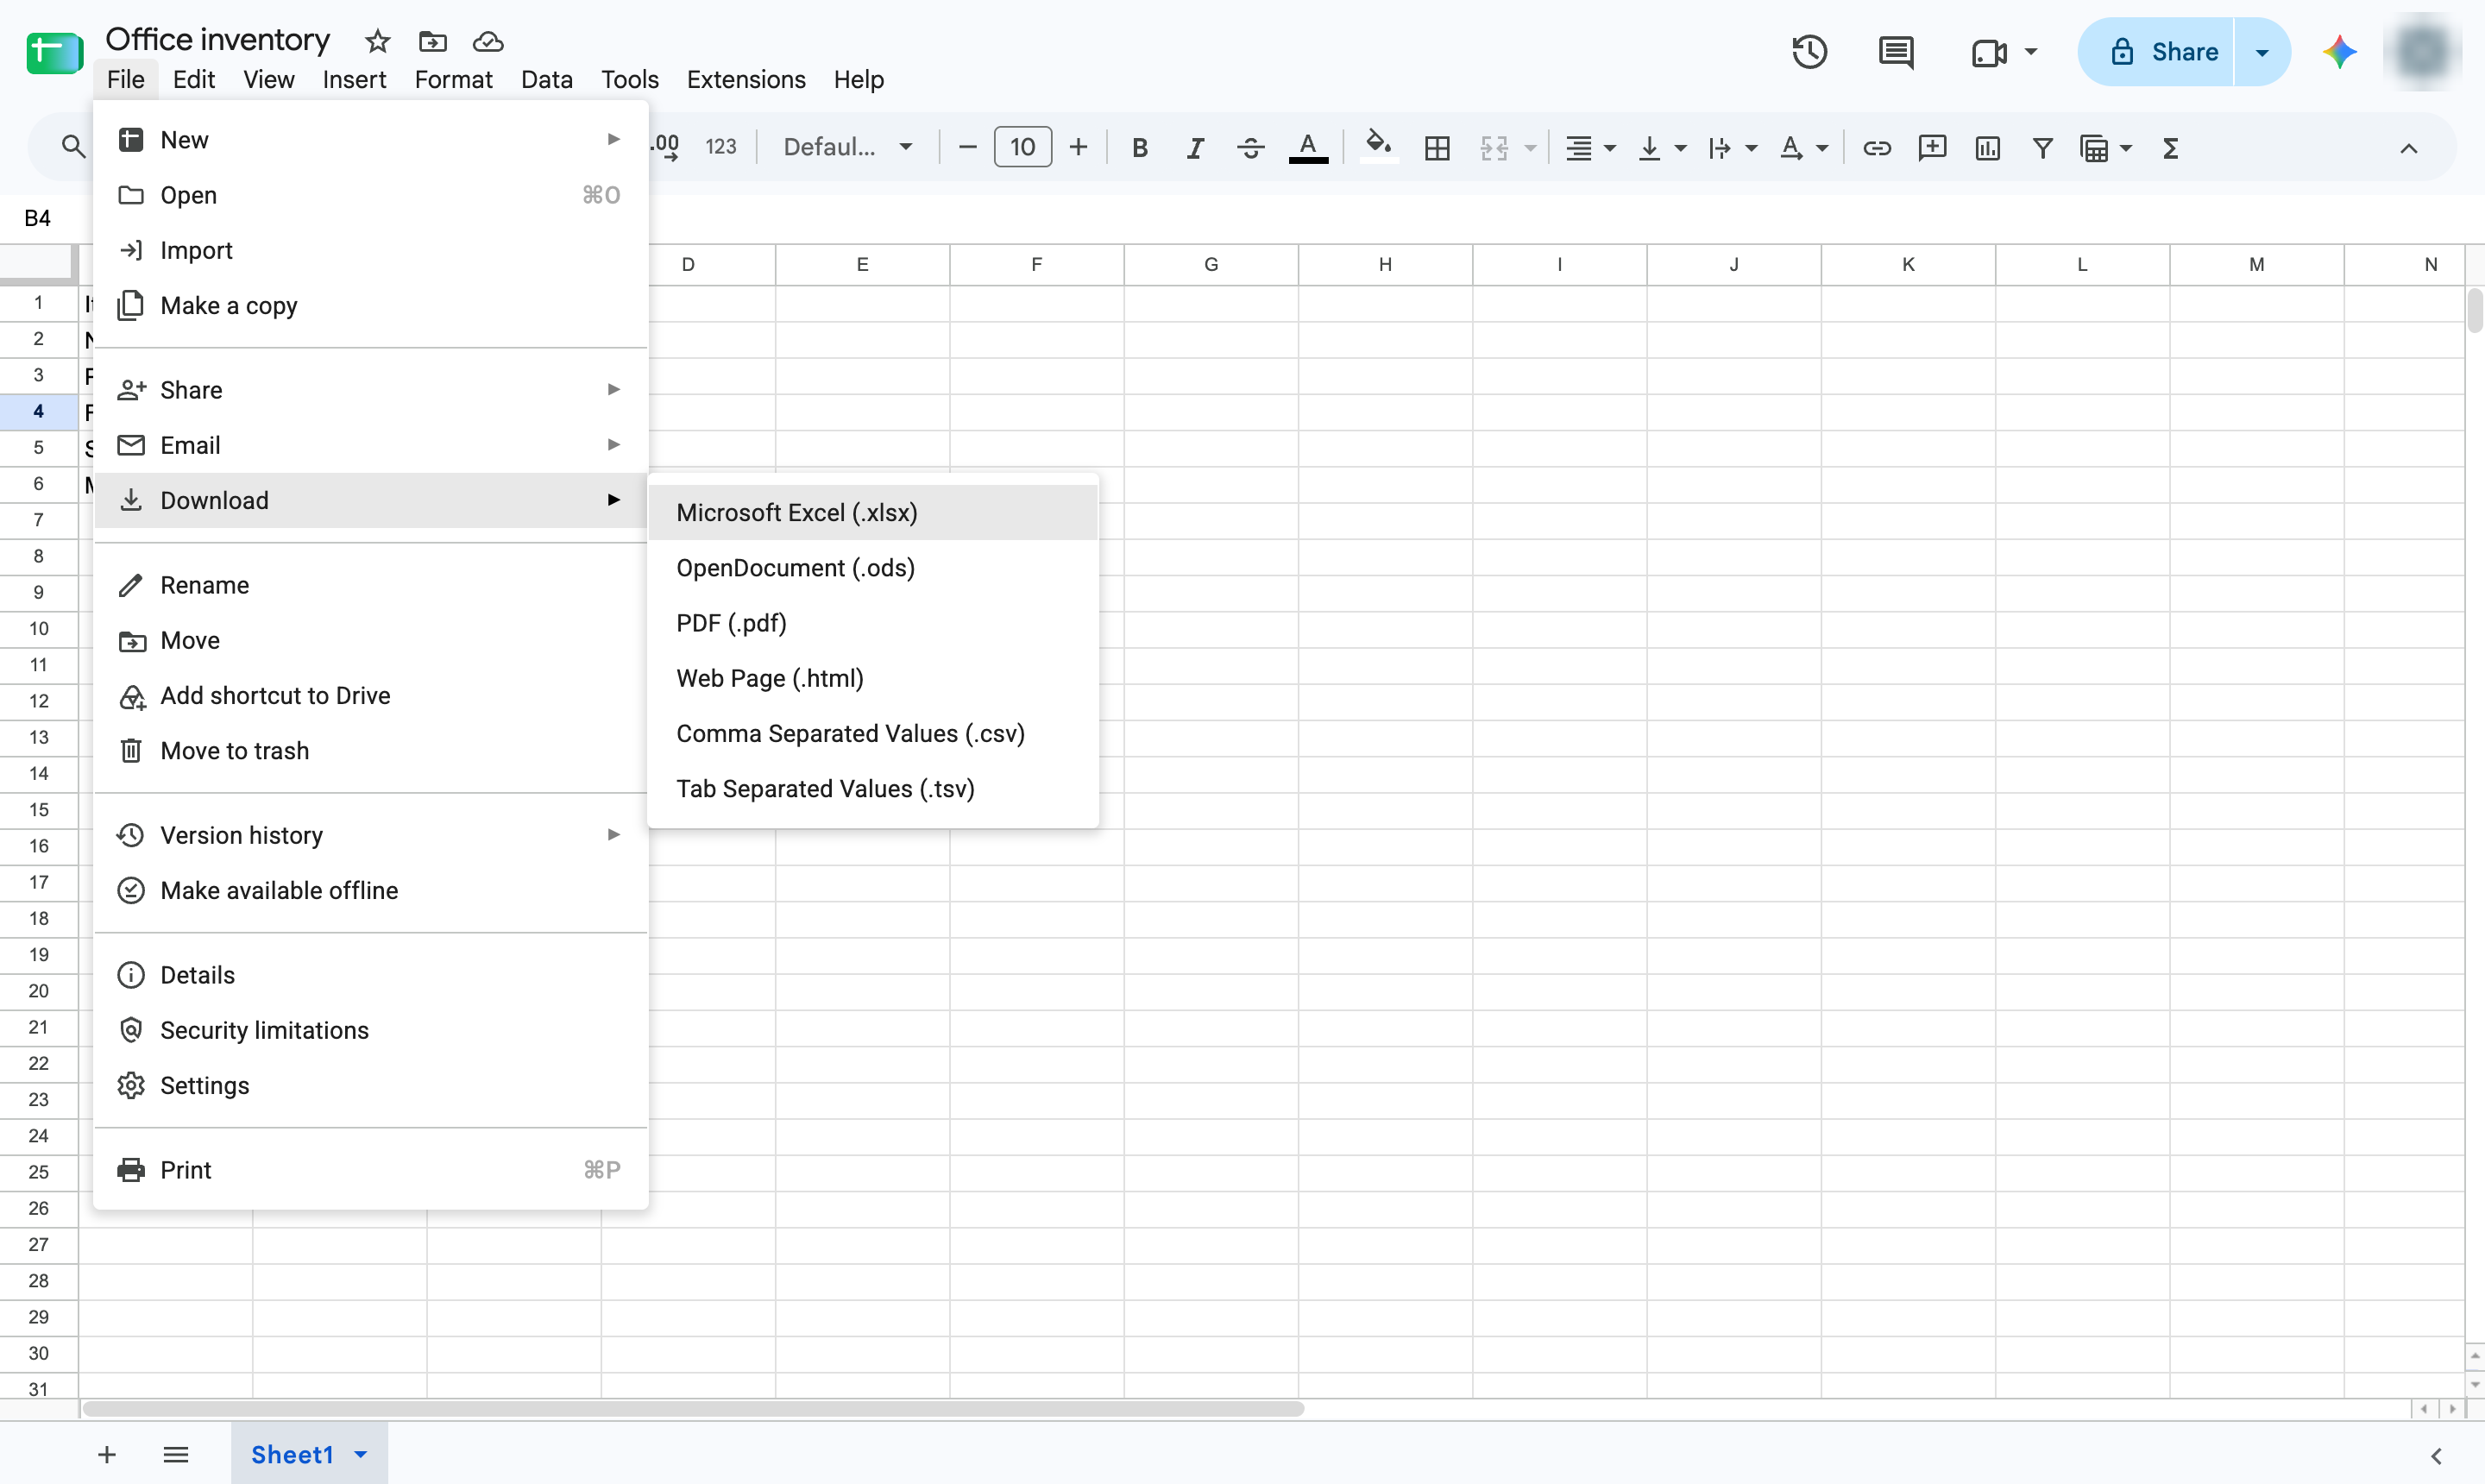The height and width of the screenshot is (1484, 2485).
Task: Open the text color picker
Action: click(x=1308, y=148)
